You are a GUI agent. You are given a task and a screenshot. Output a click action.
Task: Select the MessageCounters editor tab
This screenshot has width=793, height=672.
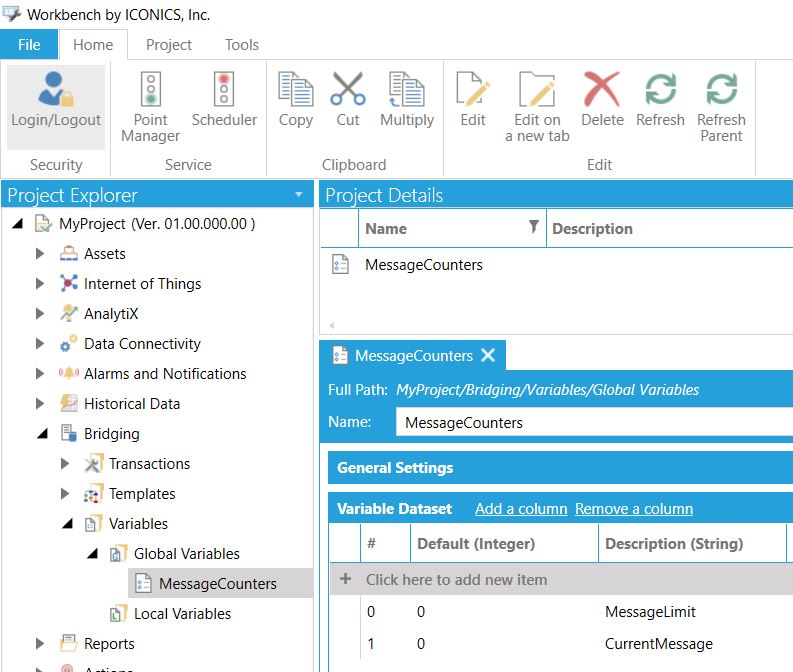[413, 355]
